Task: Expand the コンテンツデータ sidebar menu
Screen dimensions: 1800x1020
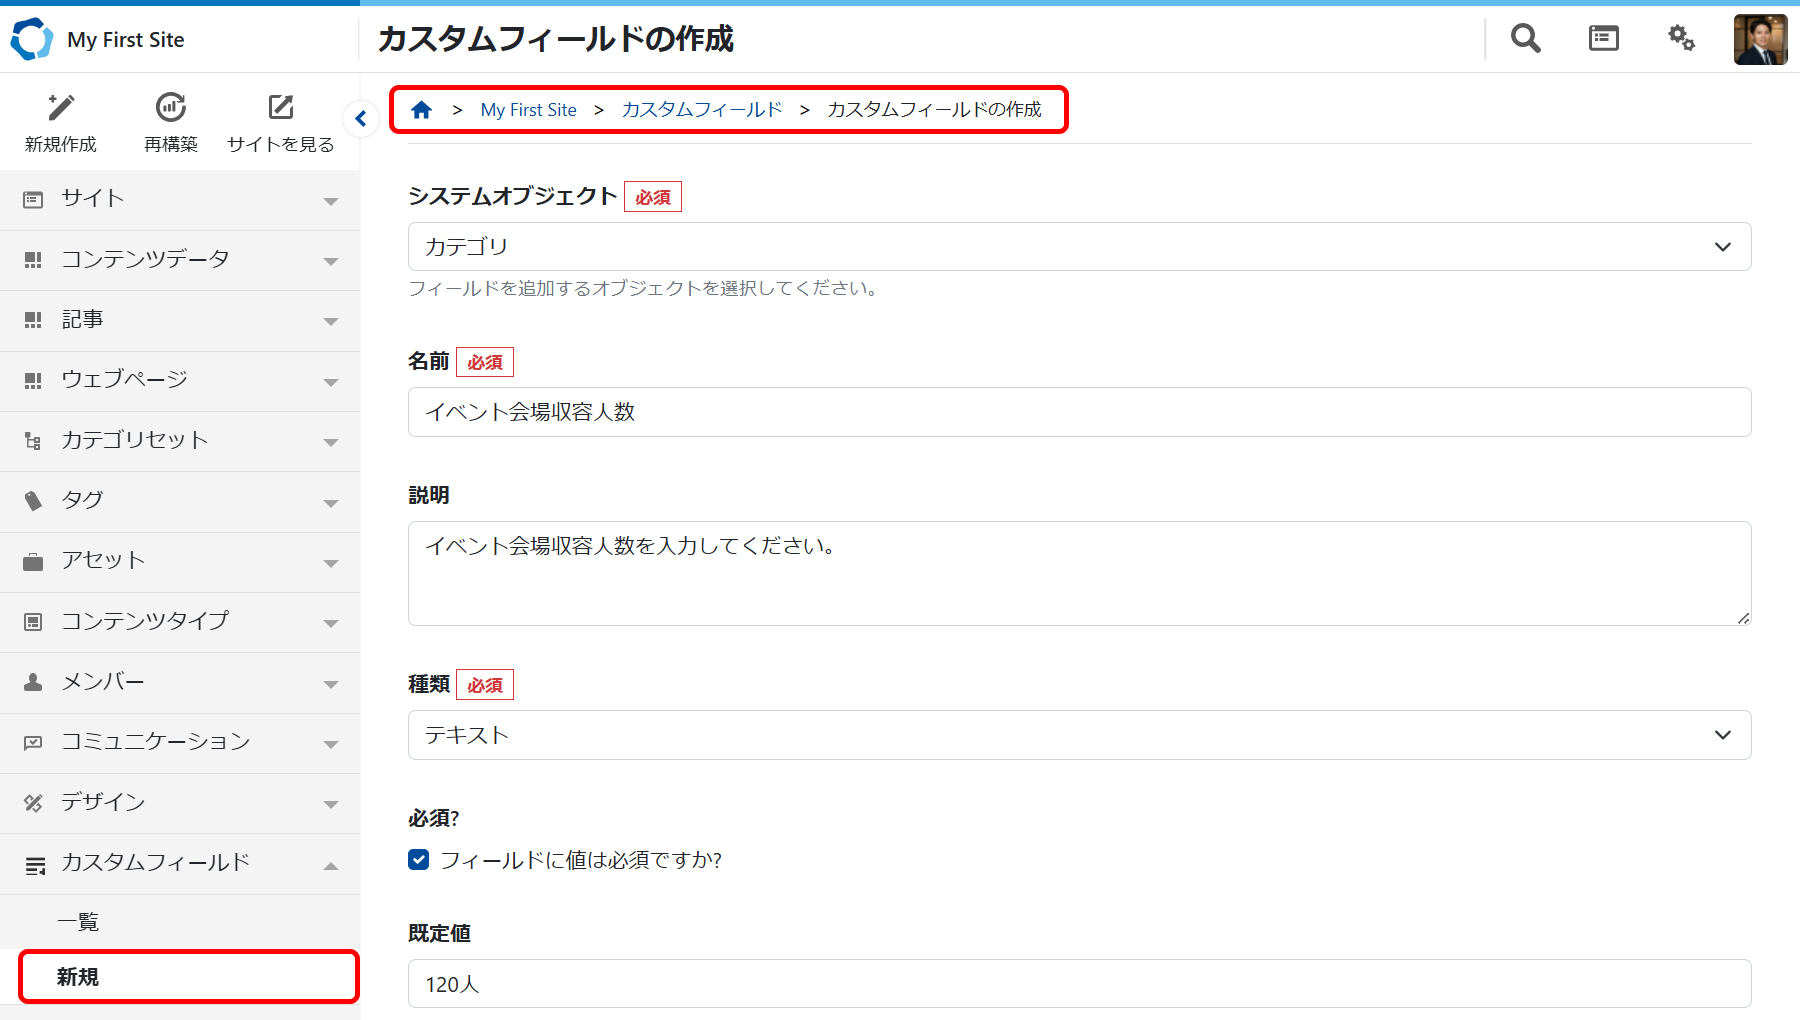Action: pos(180,260)
